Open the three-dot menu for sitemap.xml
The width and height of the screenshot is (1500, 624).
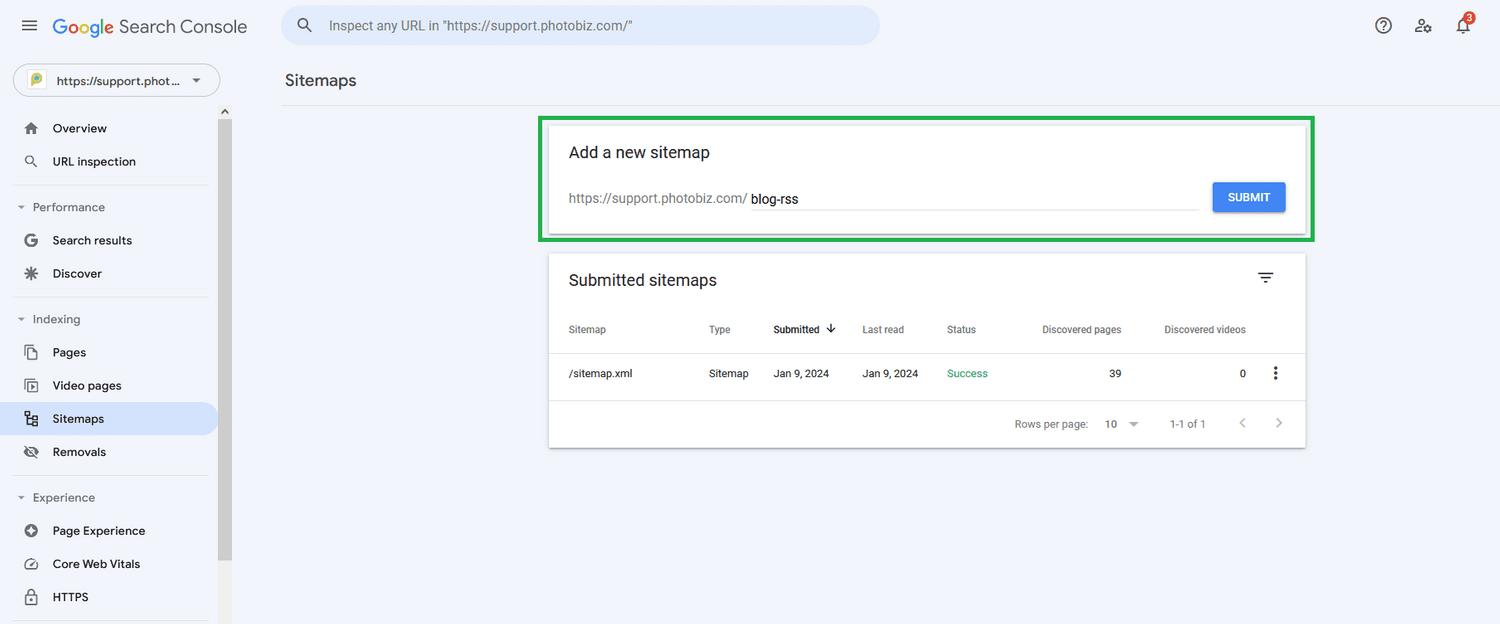pyautogui.click(x=1275, y=372)
